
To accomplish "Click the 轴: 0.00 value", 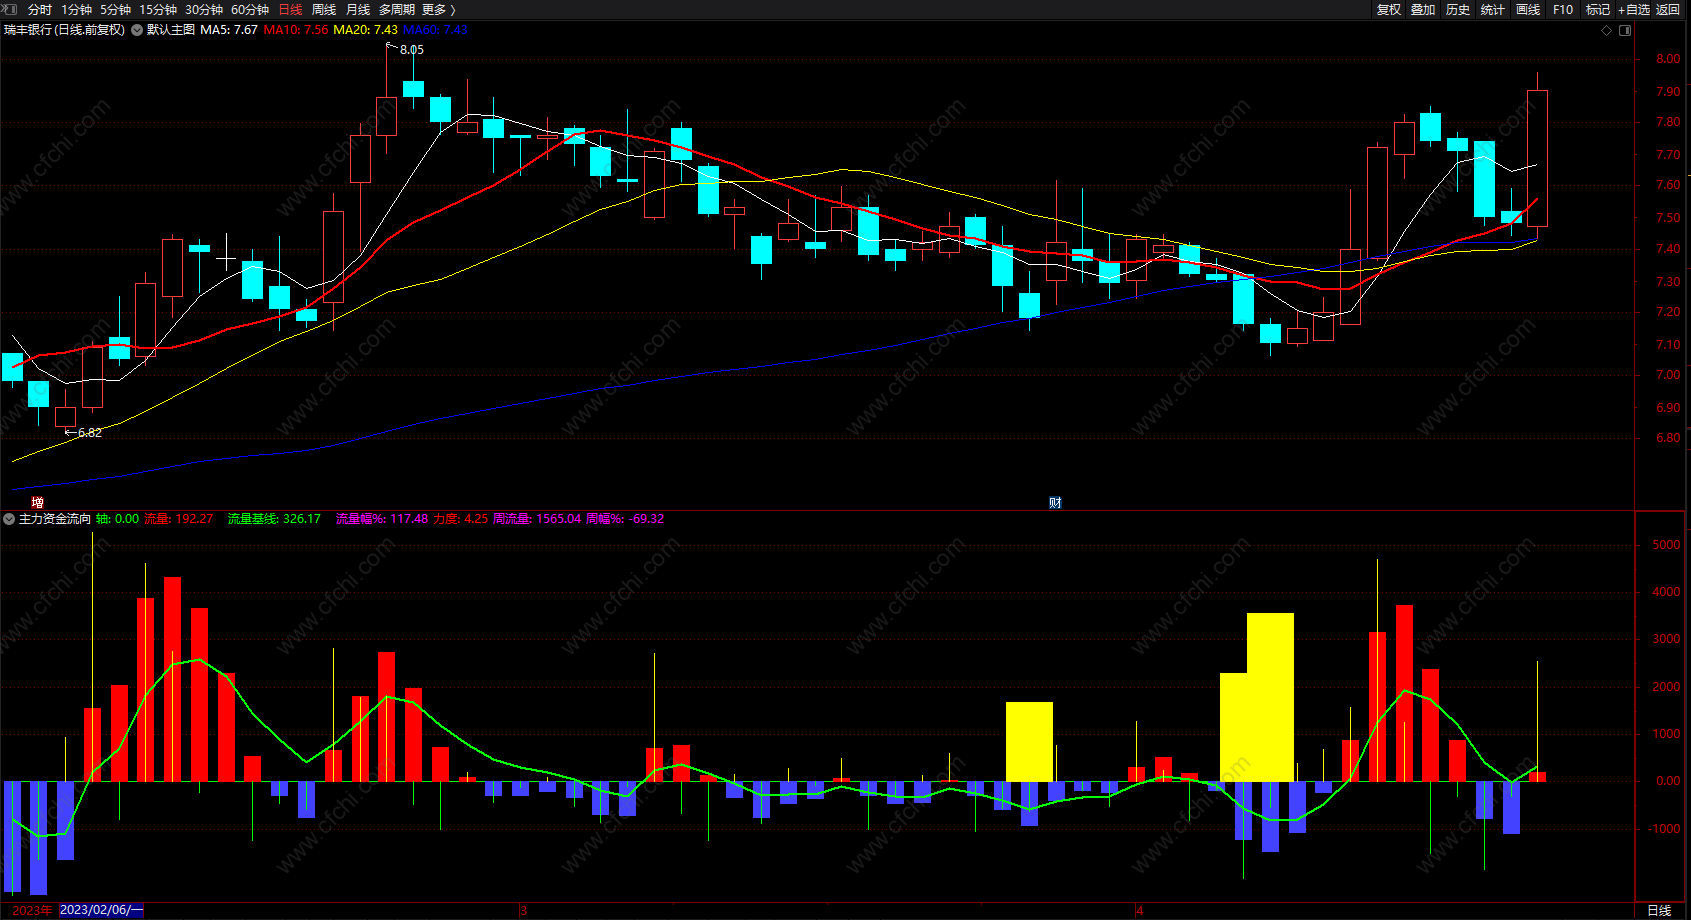I will [117, 519].
